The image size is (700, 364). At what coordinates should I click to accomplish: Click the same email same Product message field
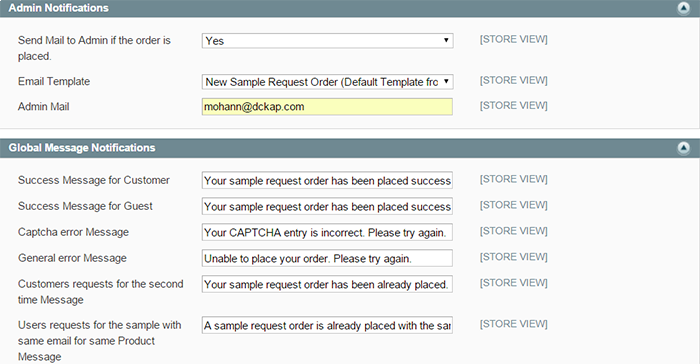327,325
